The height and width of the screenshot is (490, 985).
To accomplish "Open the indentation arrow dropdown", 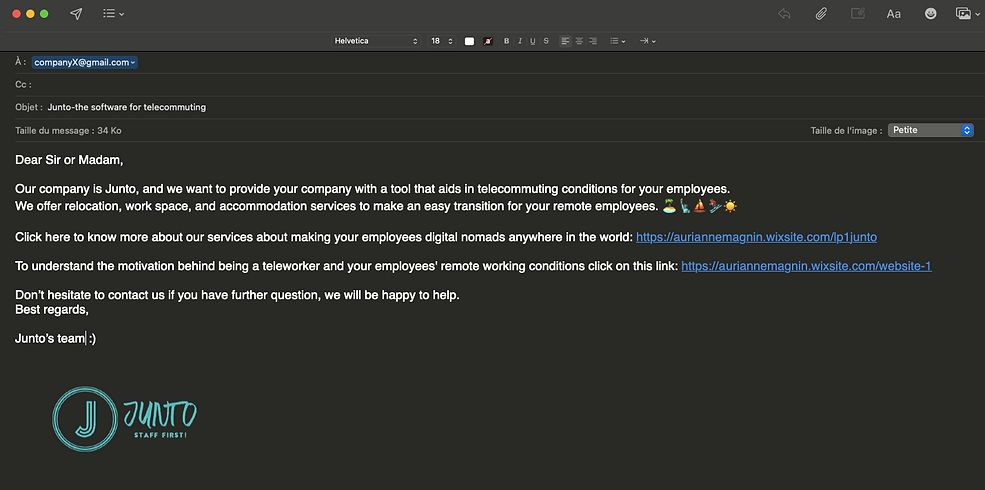I will pos(648,41).
